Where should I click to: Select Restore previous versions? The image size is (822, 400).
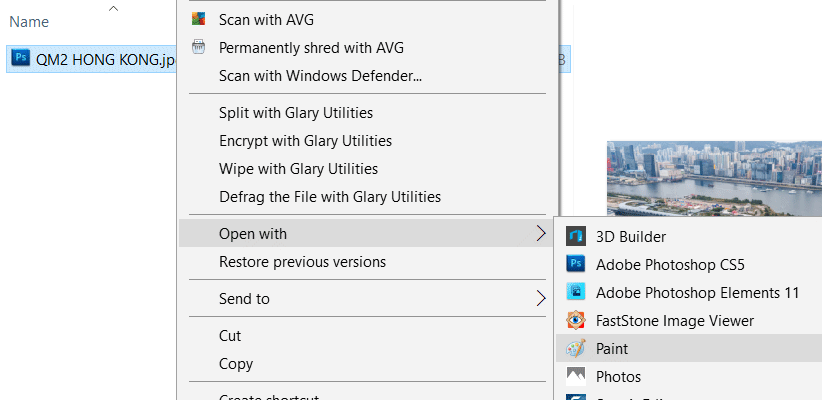click(302, 262)
